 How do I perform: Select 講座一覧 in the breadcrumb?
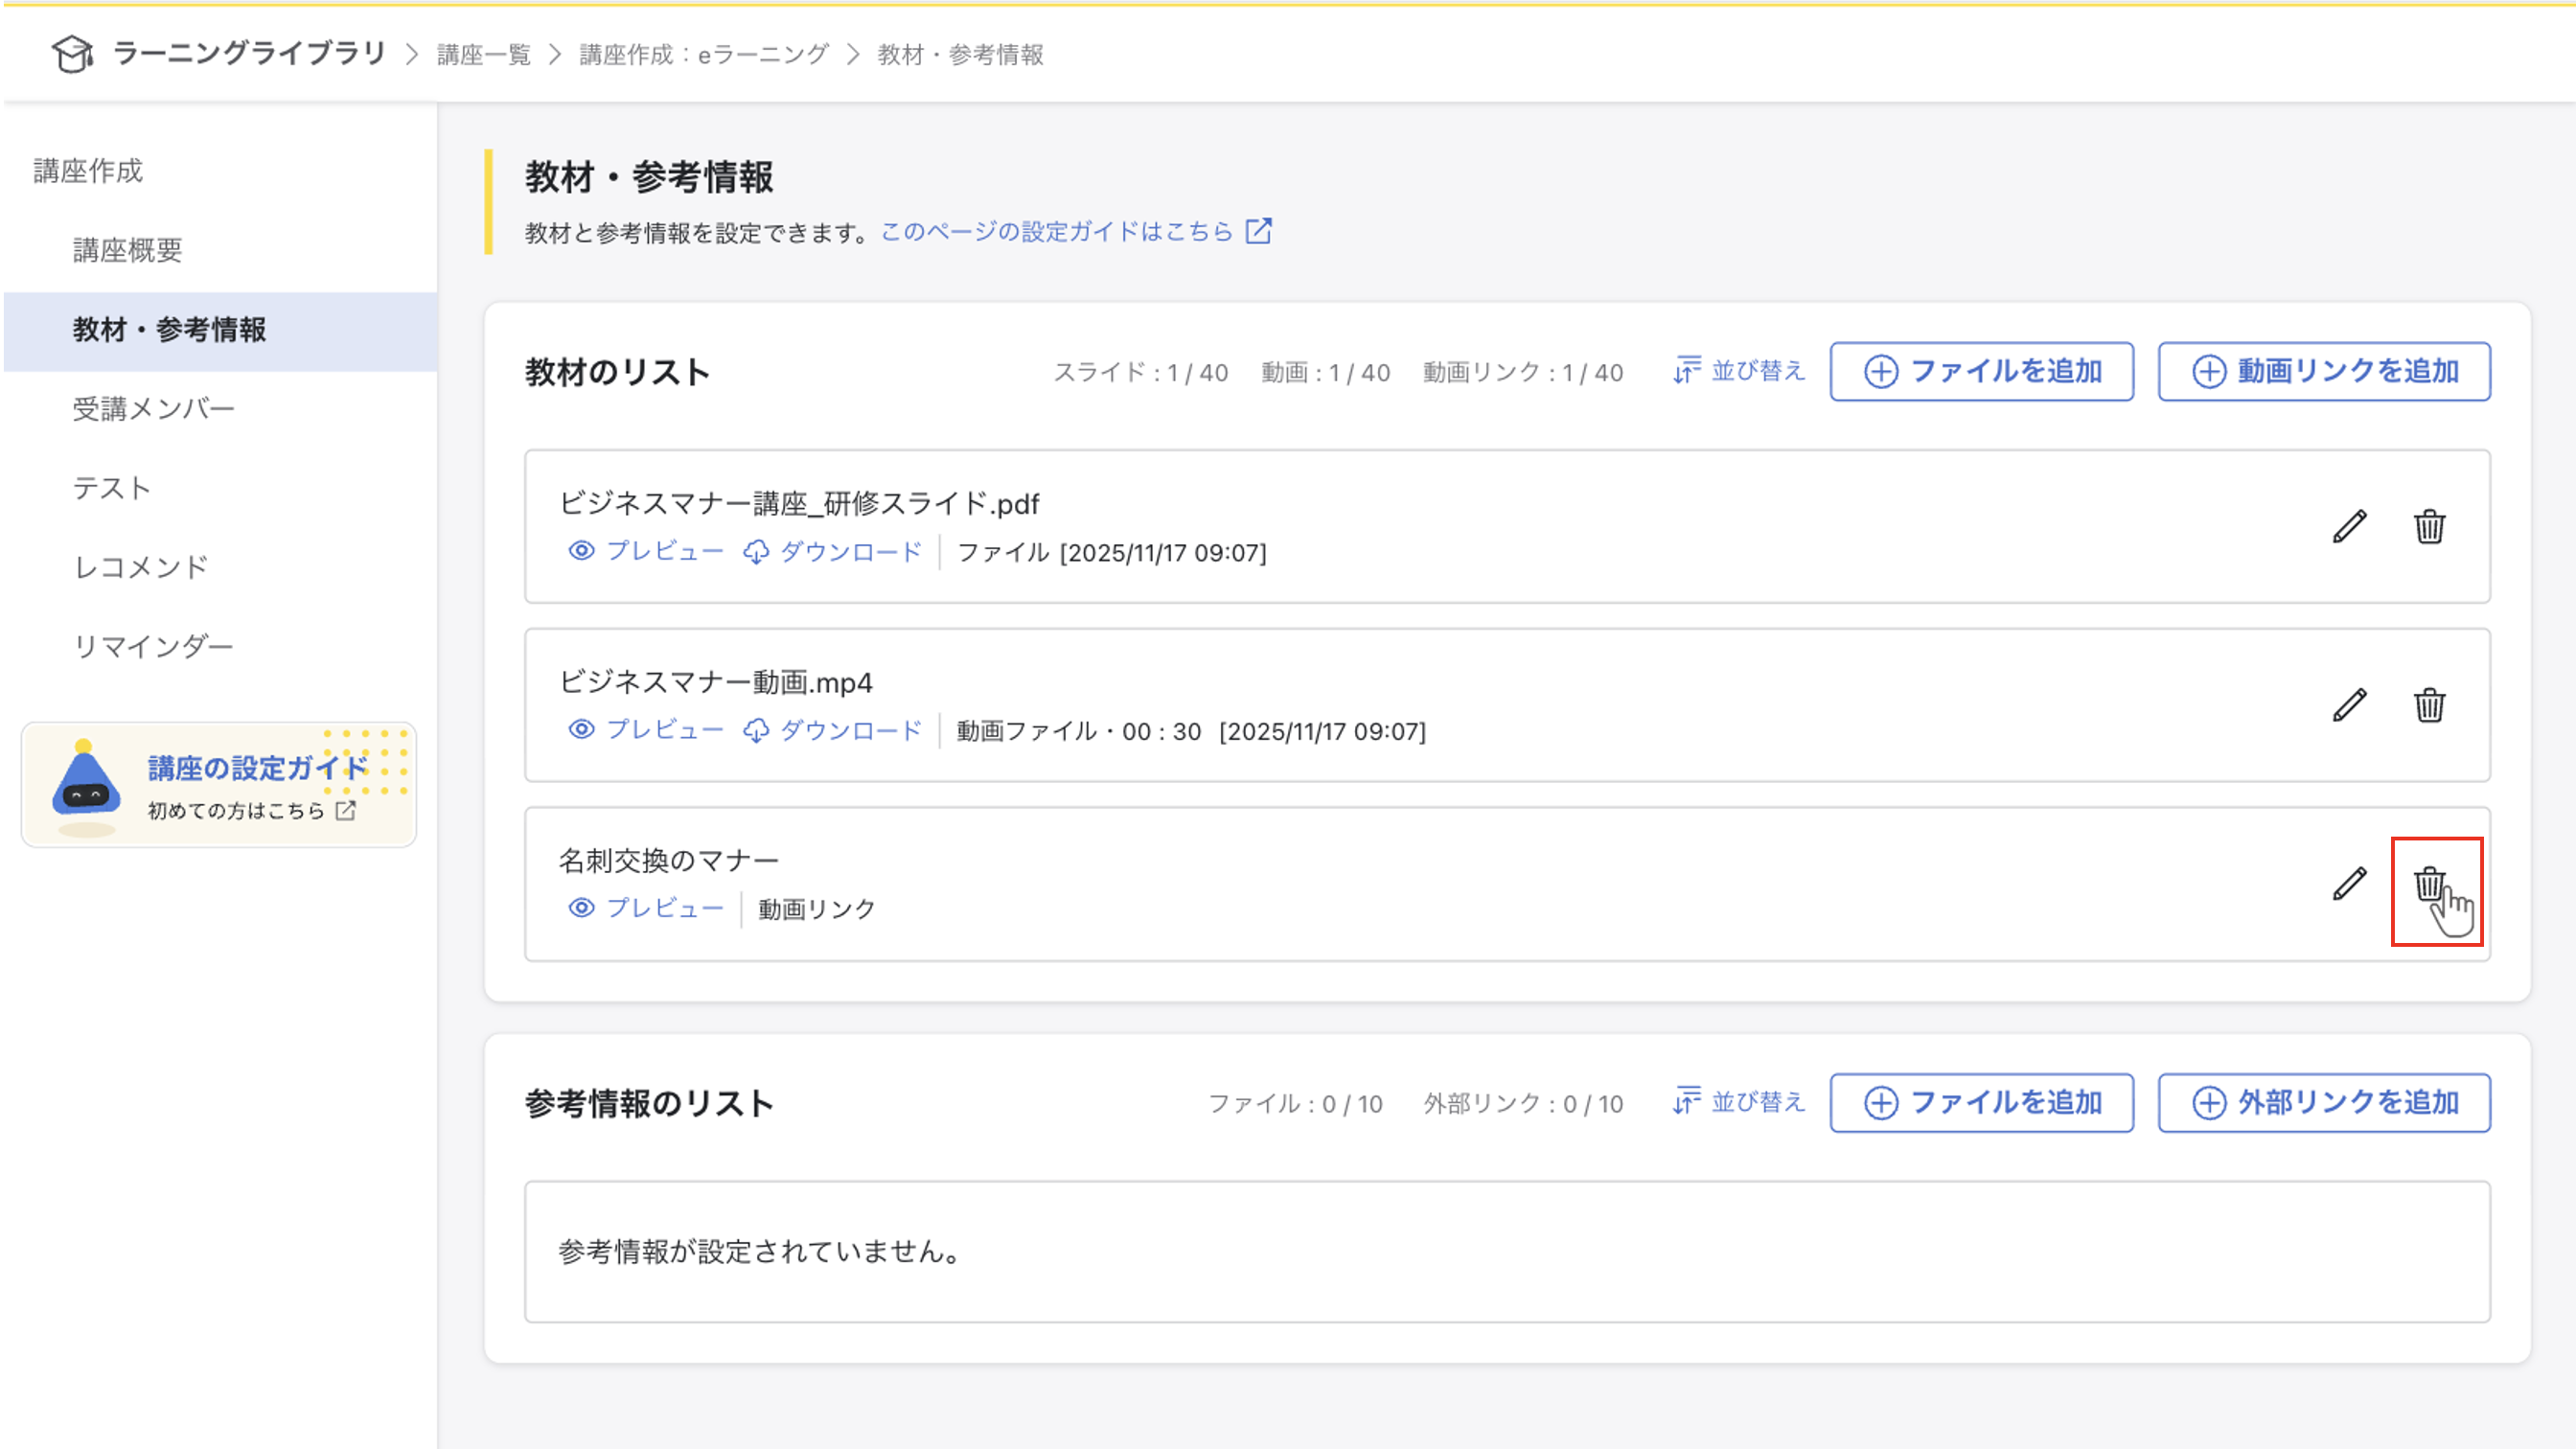(484, 55)
